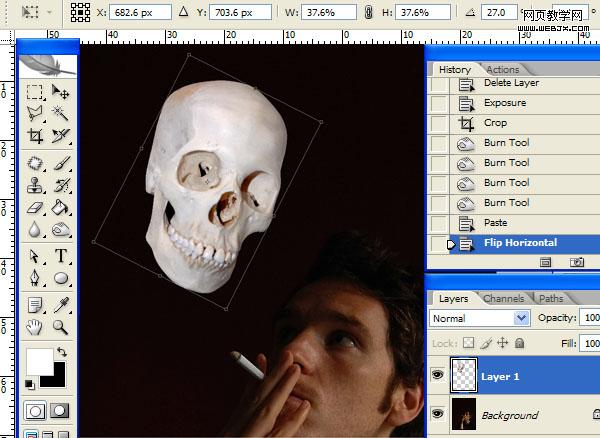Reset to default black and white colors
The width and height of the screenshot is (600, 438).
click(x=29, y=384)
